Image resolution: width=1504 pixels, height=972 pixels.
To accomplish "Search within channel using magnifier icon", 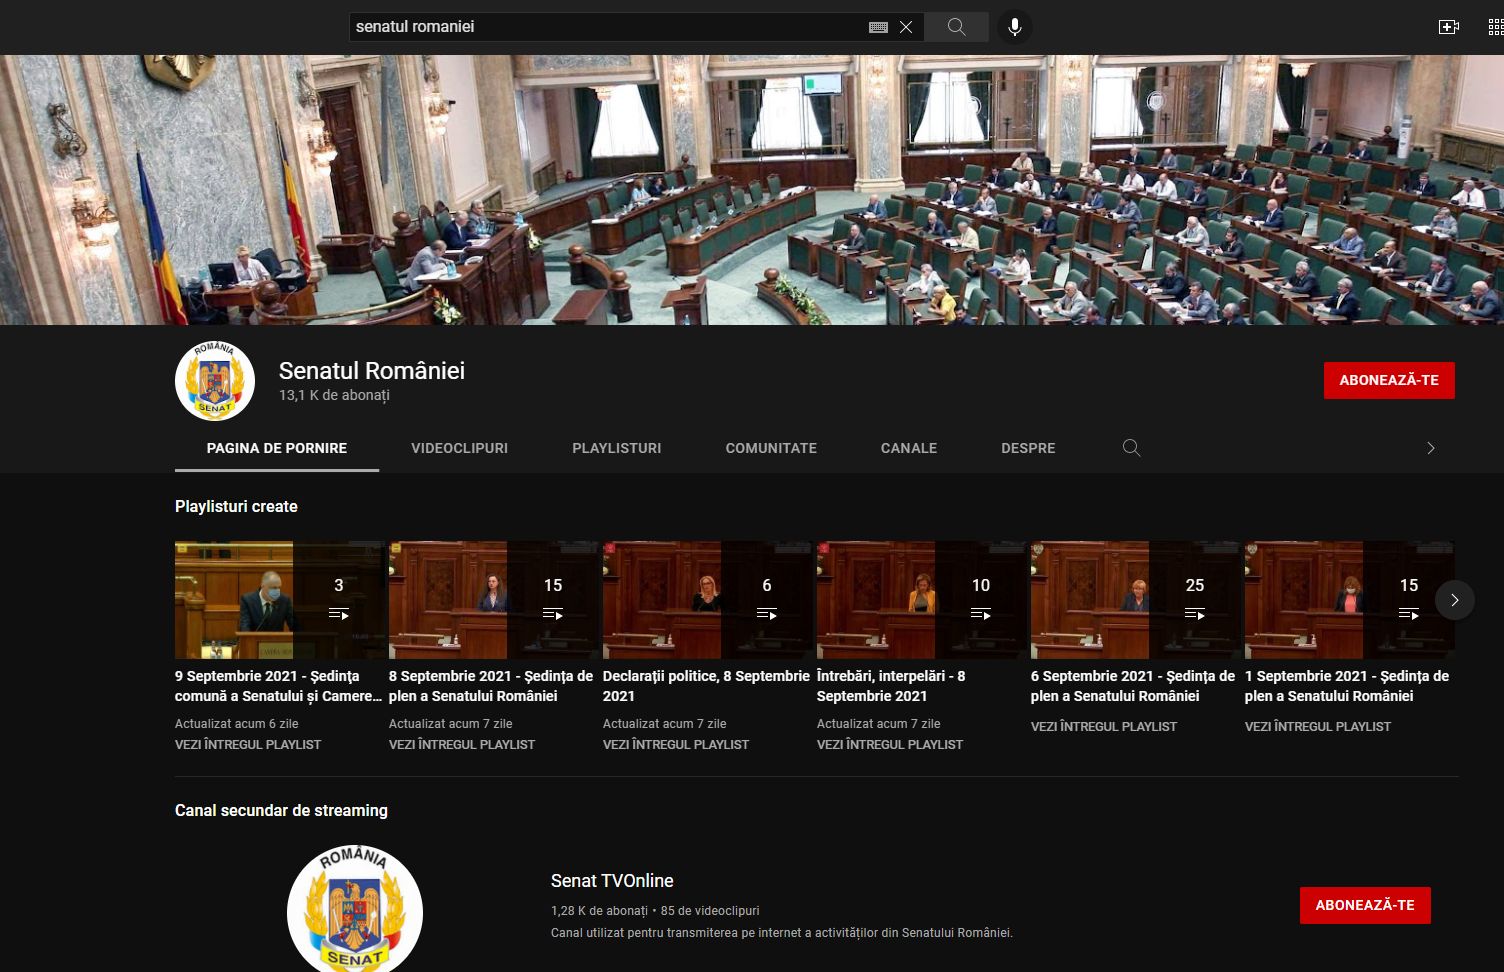I will click(1131, 448).
